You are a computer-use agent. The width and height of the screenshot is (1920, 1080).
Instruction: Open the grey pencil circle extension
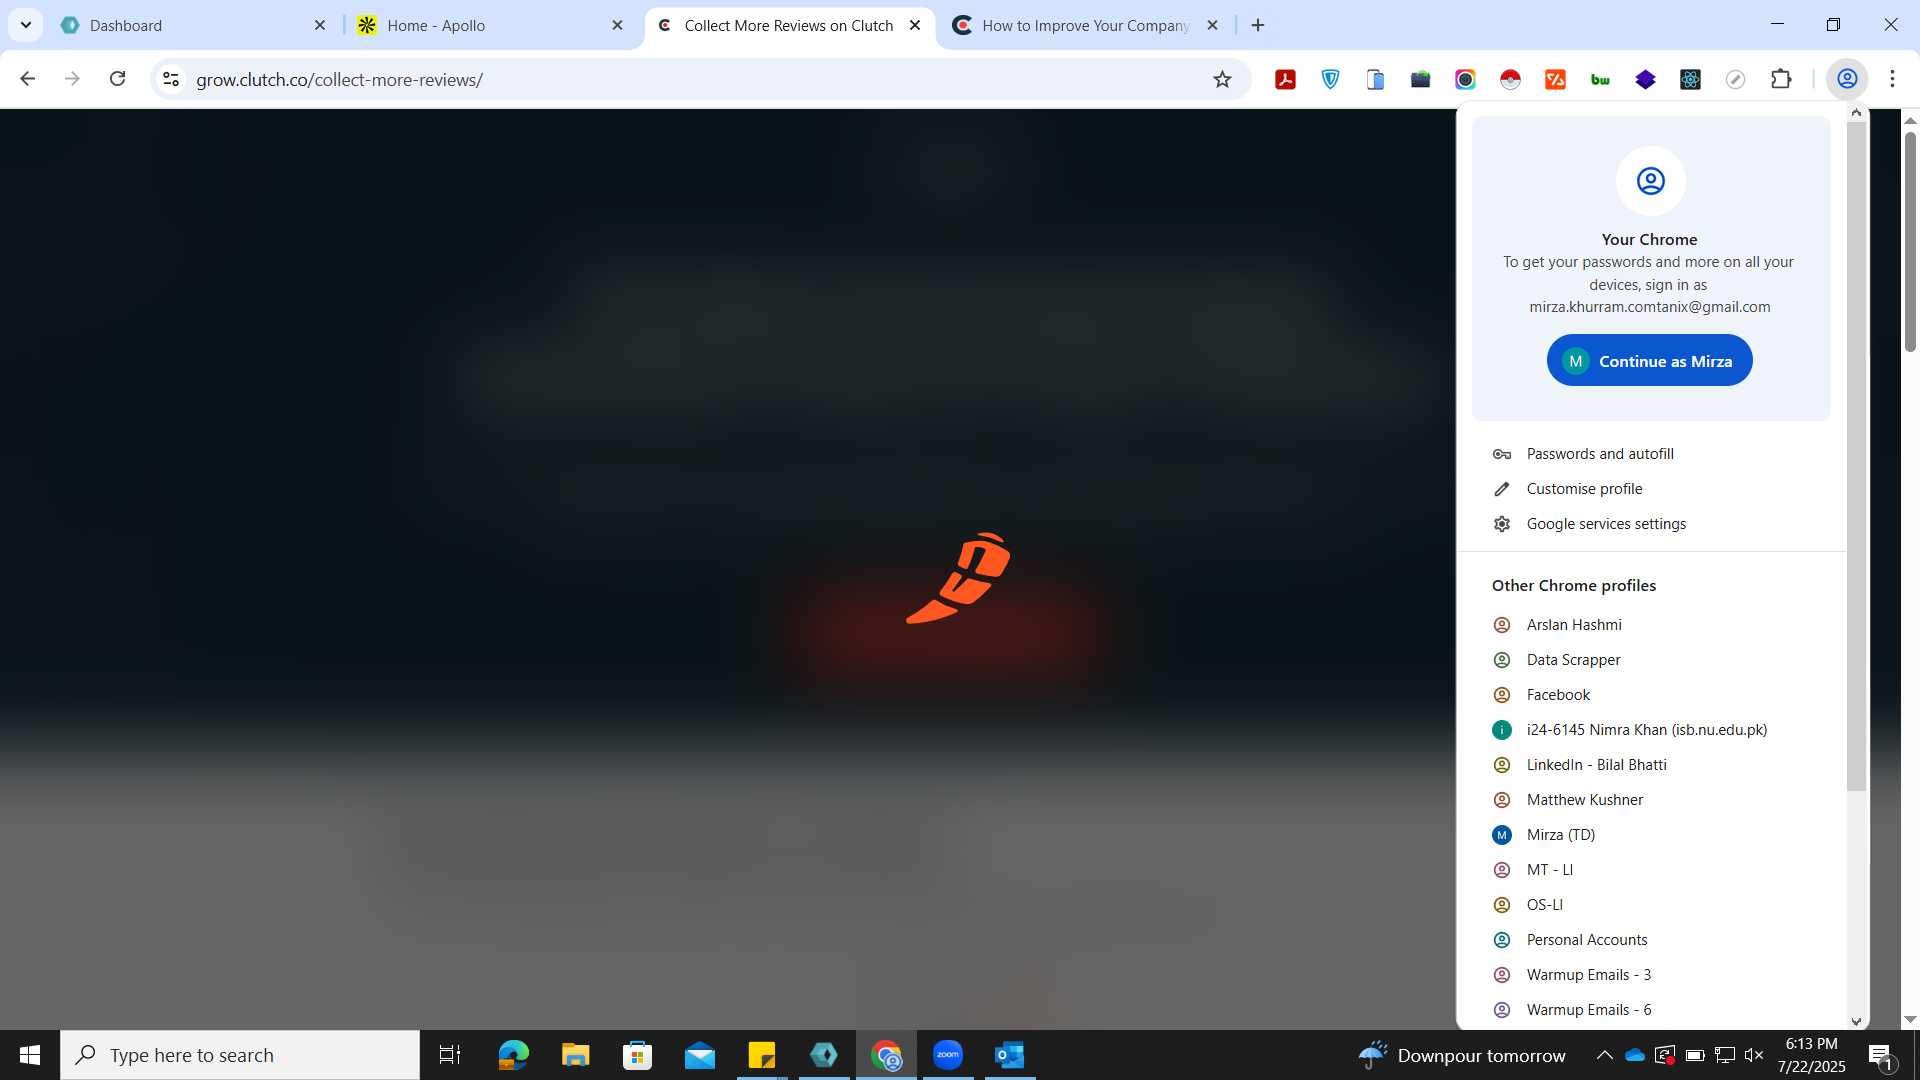1735,79
